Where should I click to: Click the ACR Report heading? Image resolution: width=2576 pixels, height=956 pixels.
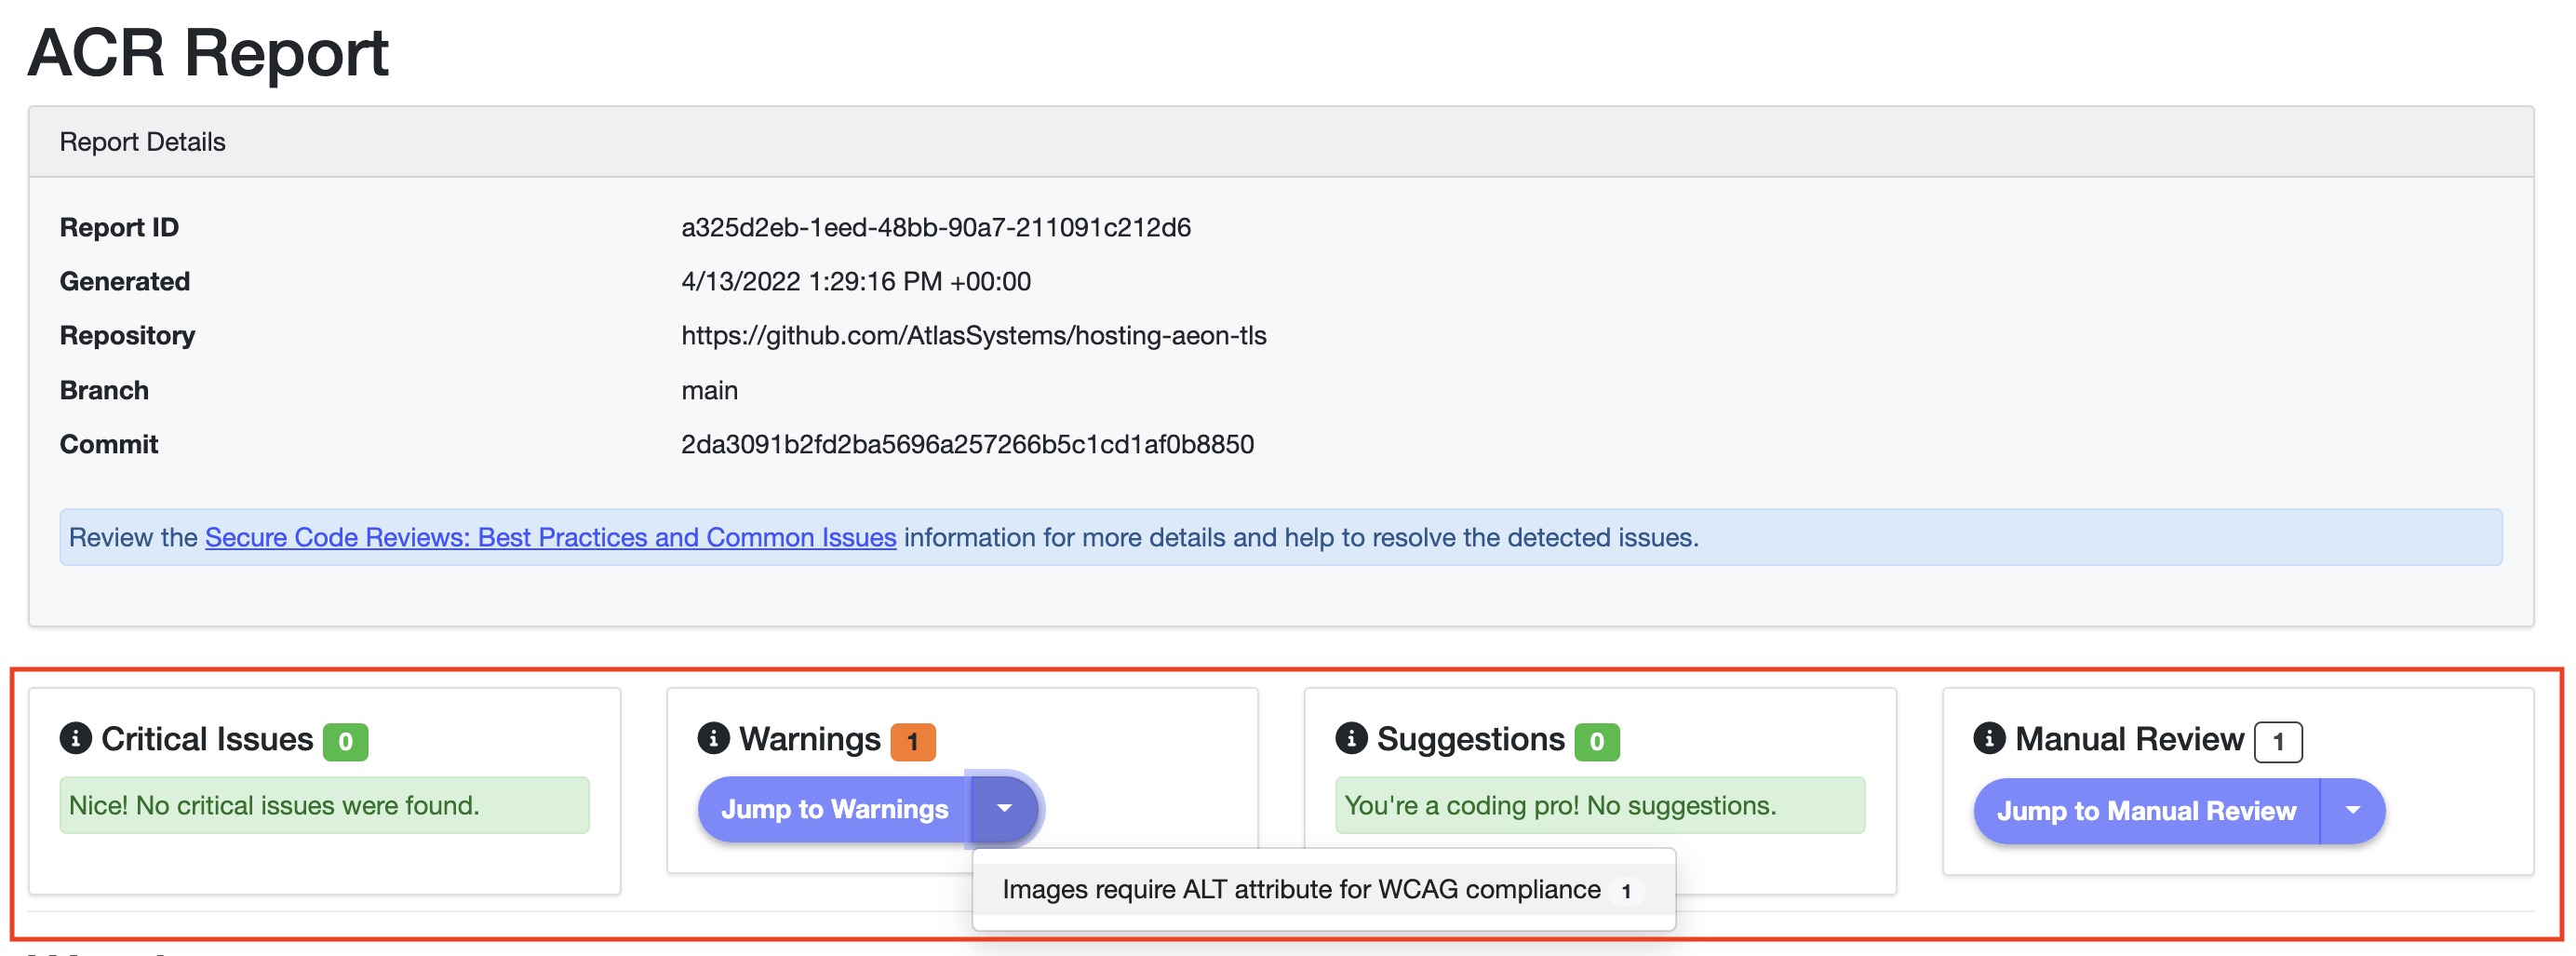[208, 52]
